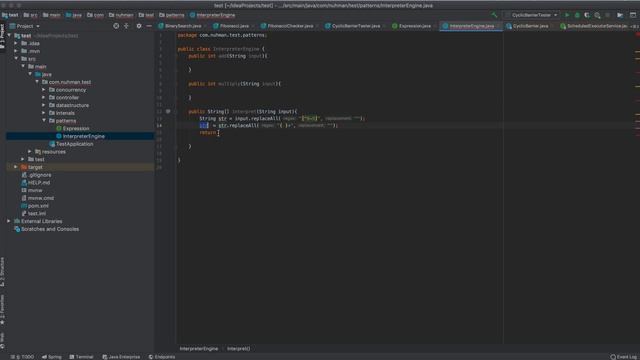
Task: Switch to Fibonacci.java tab
Action: pos(234,26)
